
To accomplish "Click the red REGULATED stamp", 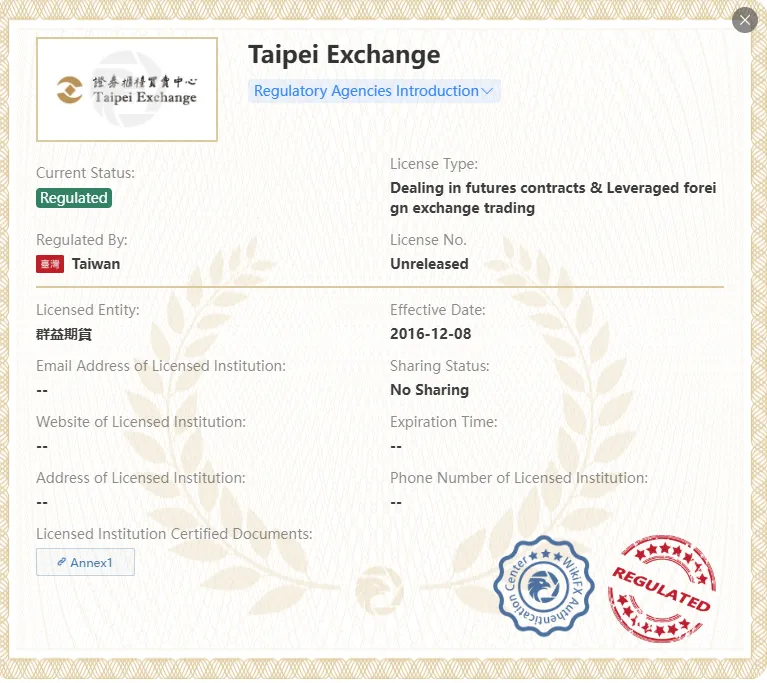I will click(x=662, y=589).
